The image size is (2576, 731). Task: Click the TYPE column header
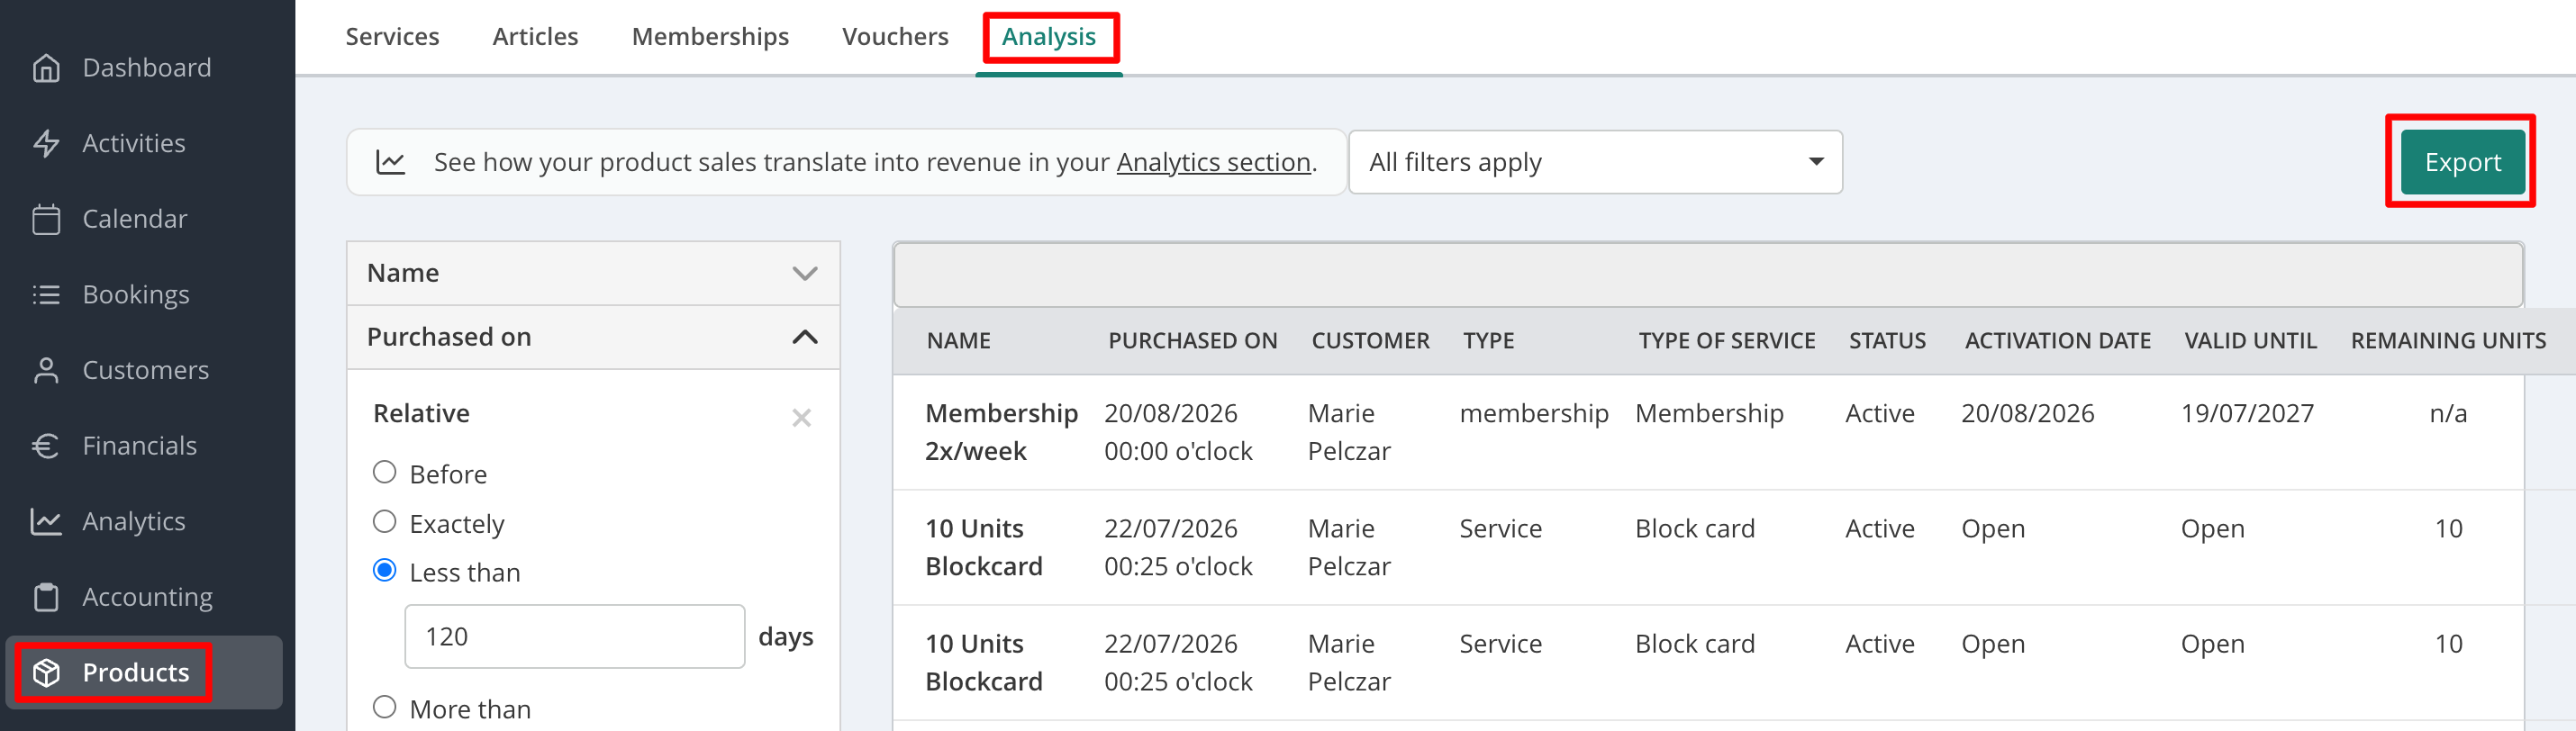[1488, 341]
